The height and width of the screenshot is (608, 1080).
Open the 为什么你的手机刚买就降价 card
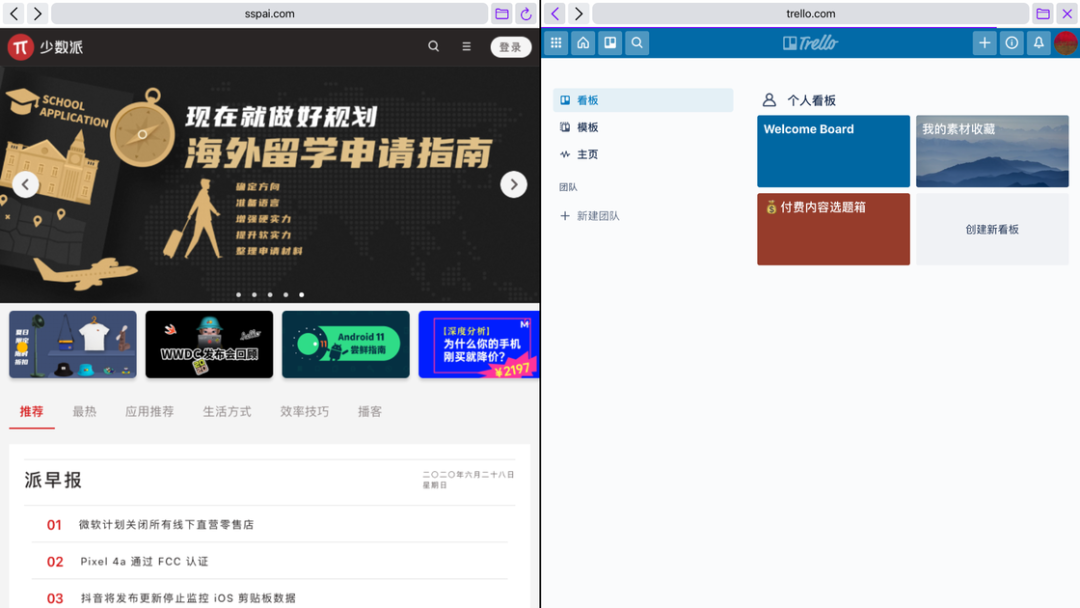pos(479,344)
